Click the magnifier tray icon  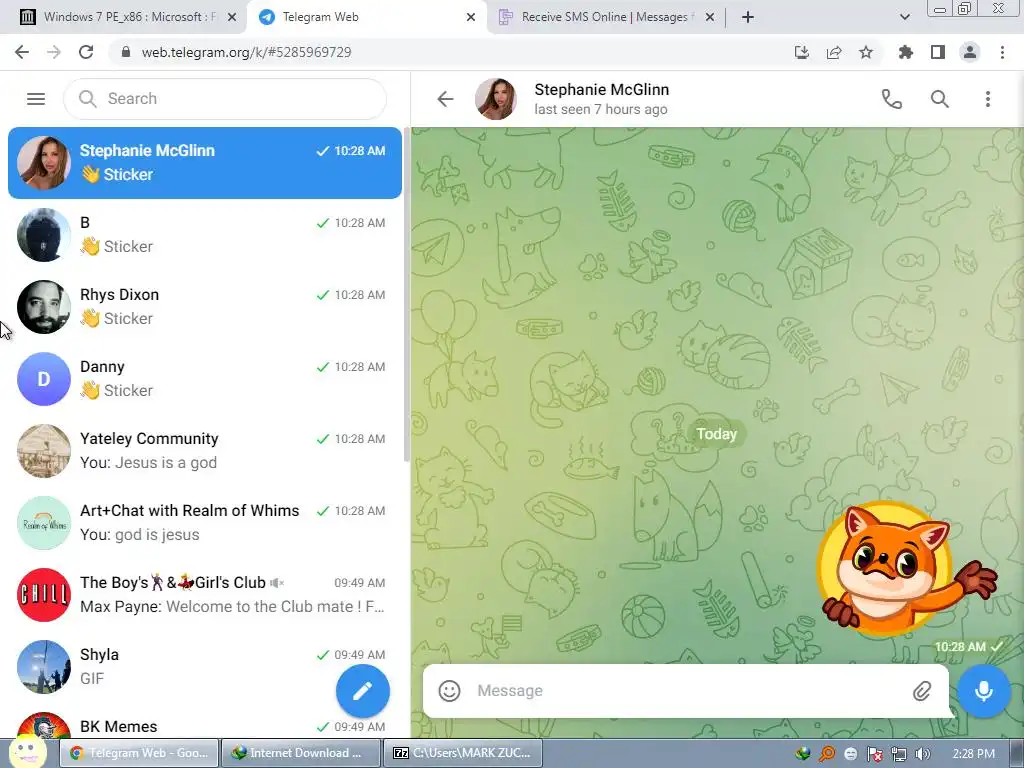click(827, 754)
